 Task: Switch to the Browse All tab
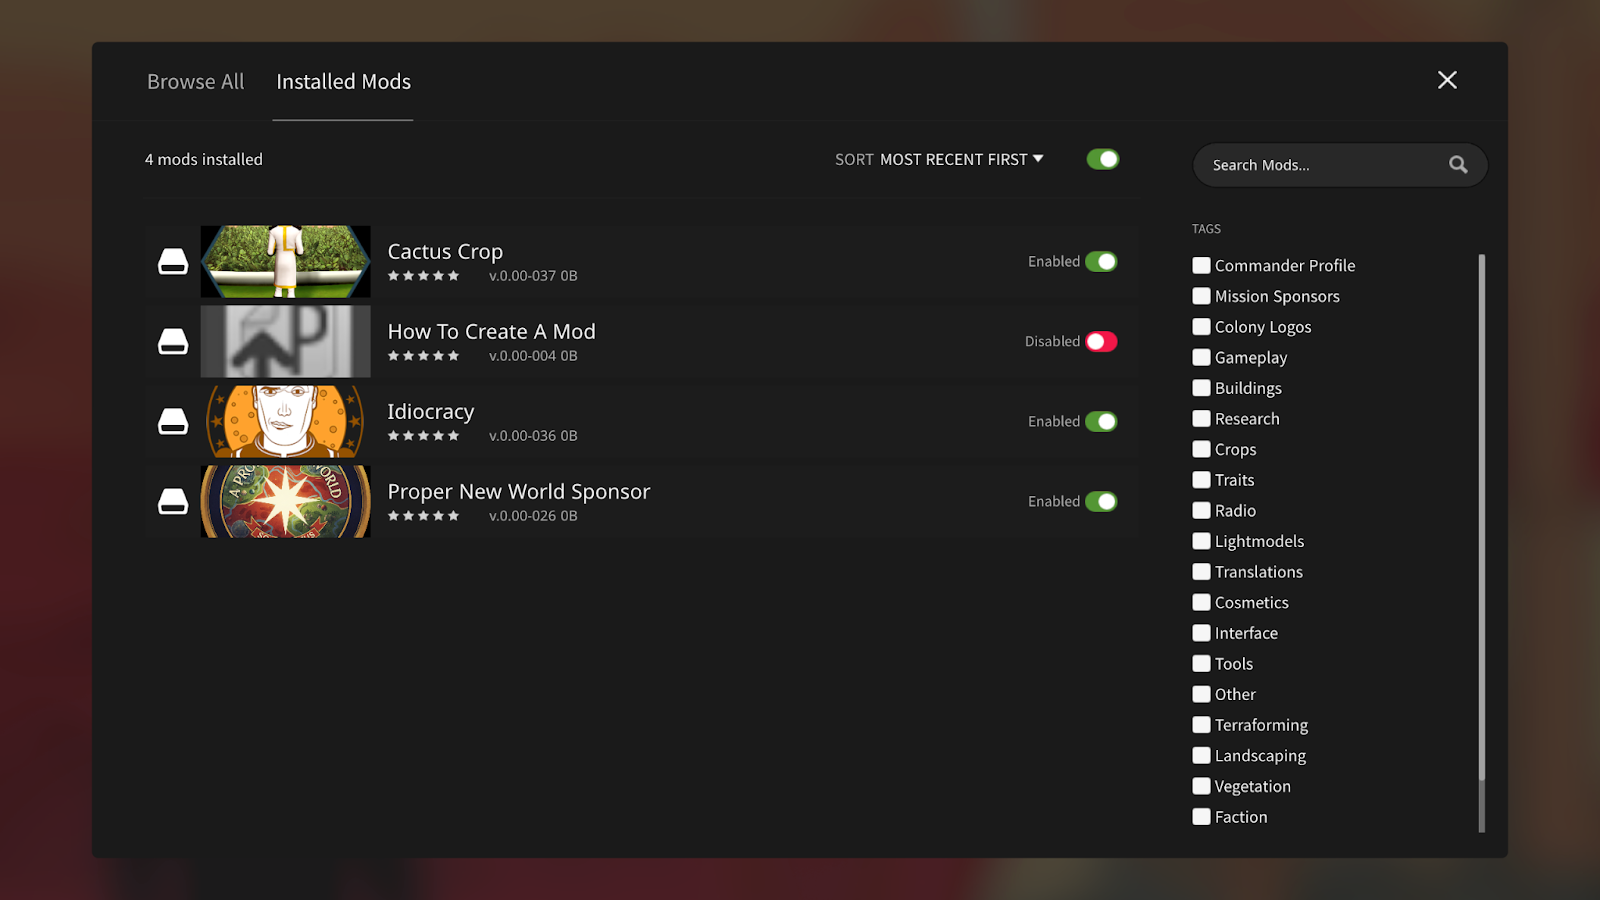tap(196, 82)
